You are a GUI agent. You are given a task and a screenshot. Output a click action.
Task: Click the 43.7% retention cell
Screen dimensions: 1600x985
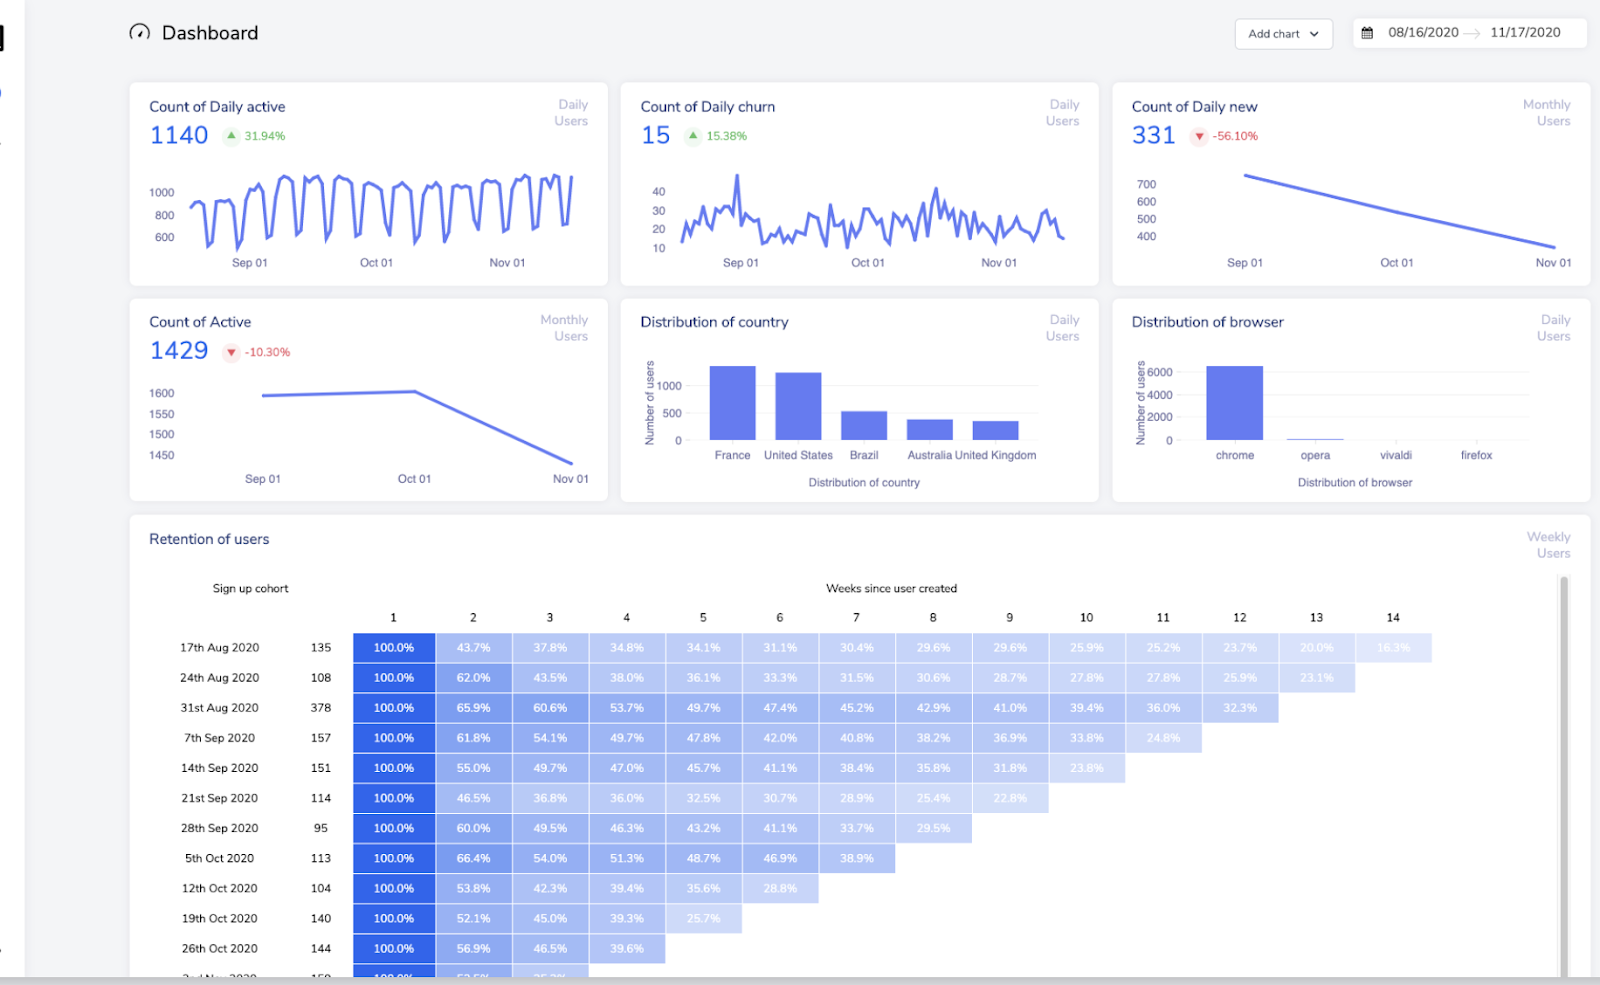(x=473, y=648)
